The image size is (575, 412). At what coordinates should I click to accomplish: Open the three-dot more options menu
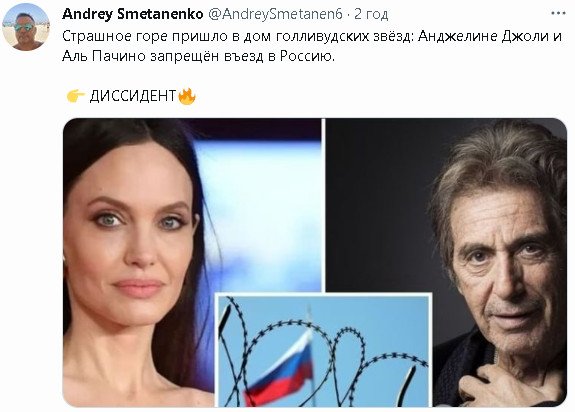558,13
